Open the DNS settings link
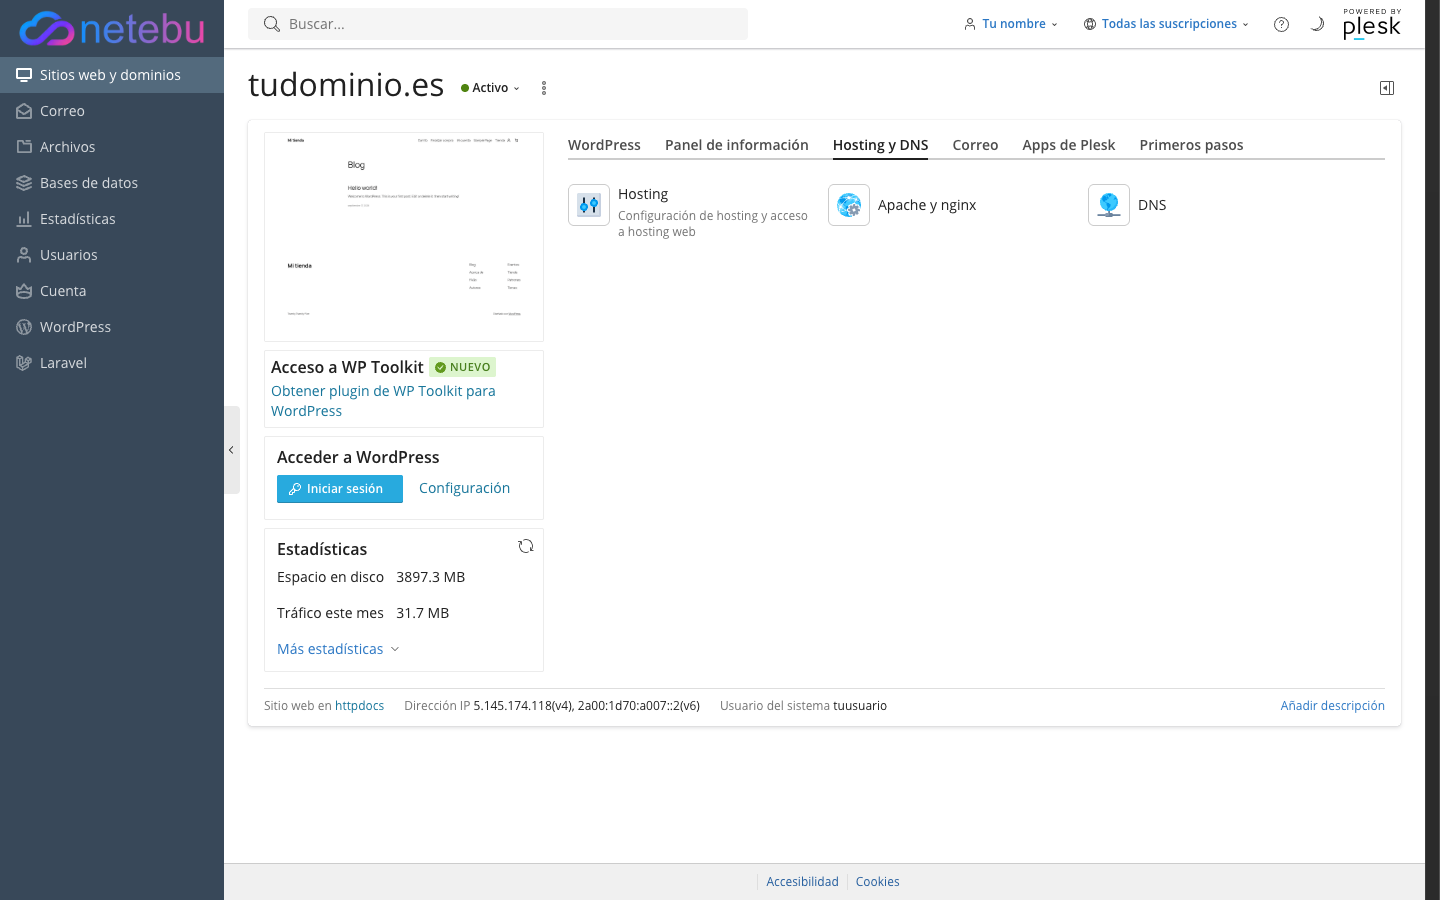The height and width of the screenshot is (900, 1440). point(1152,205)
